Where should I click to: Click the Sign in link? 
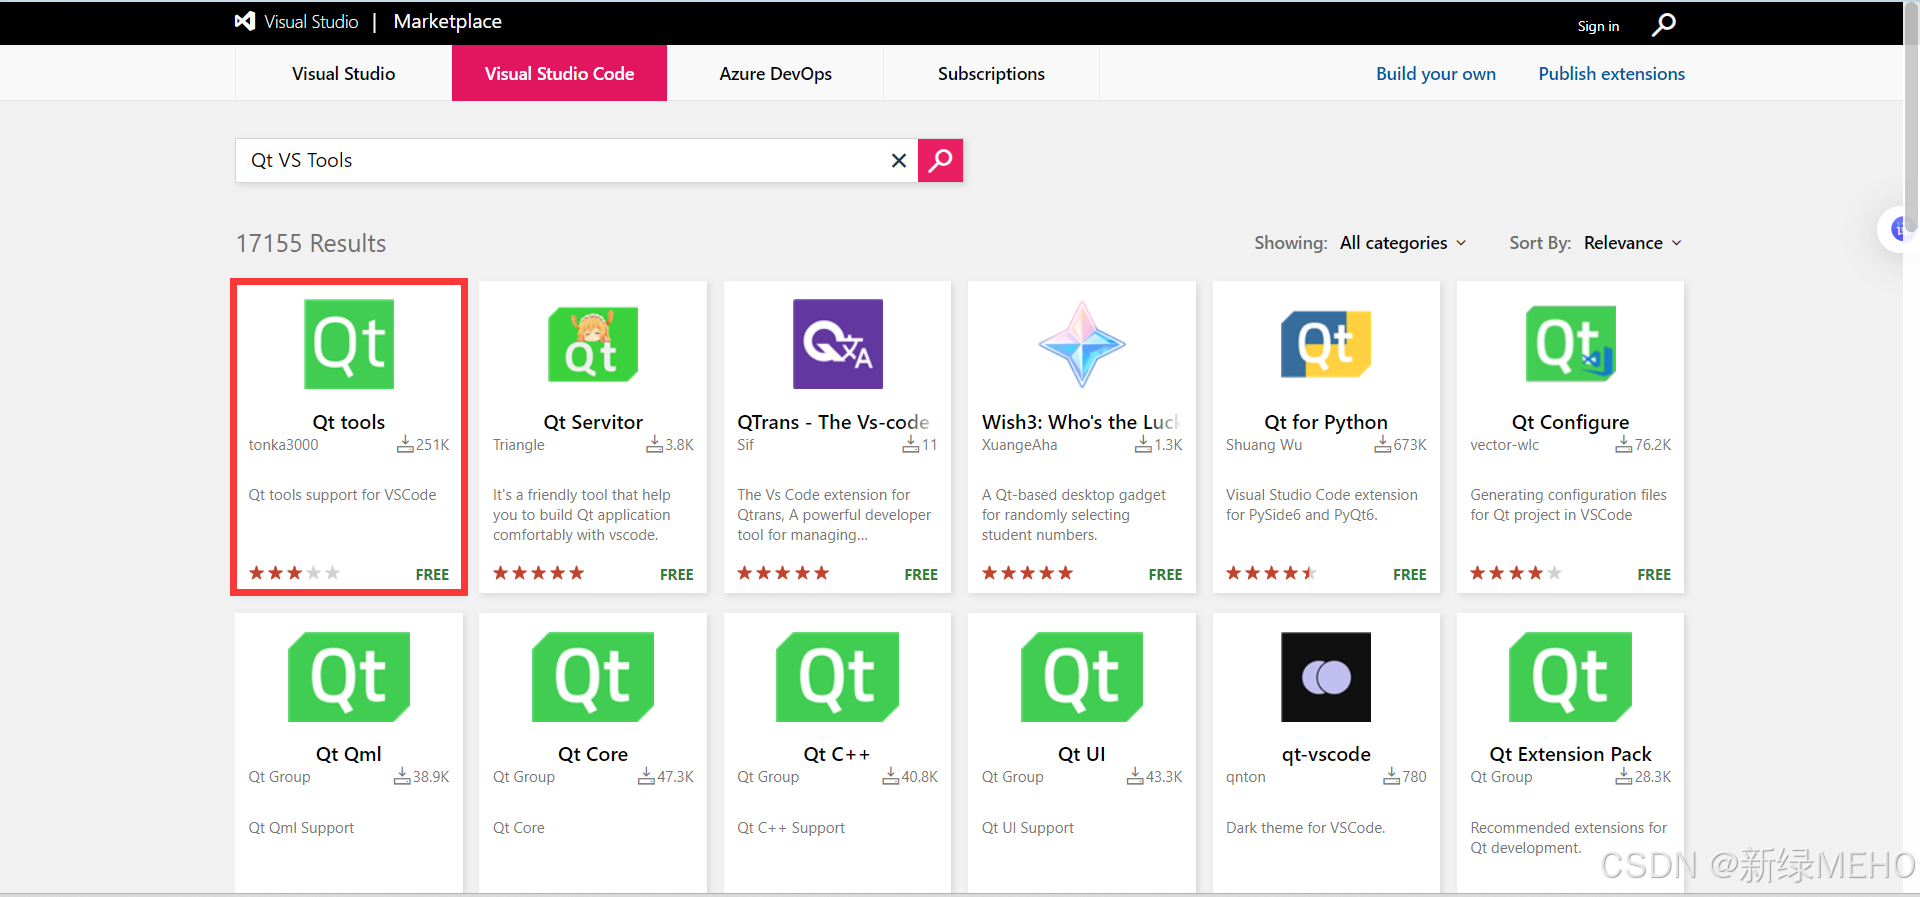click(1598, 26)
